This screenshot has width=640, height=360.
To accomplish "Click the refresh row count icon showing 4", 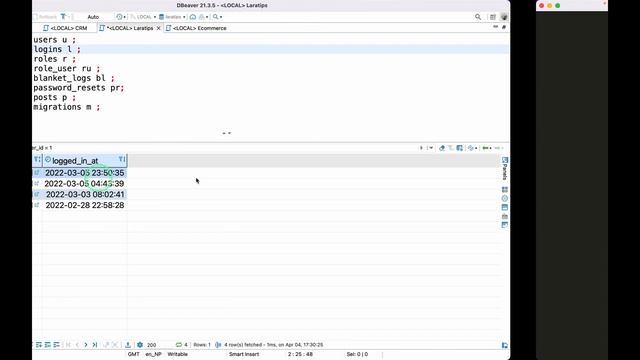I will 182,345.
